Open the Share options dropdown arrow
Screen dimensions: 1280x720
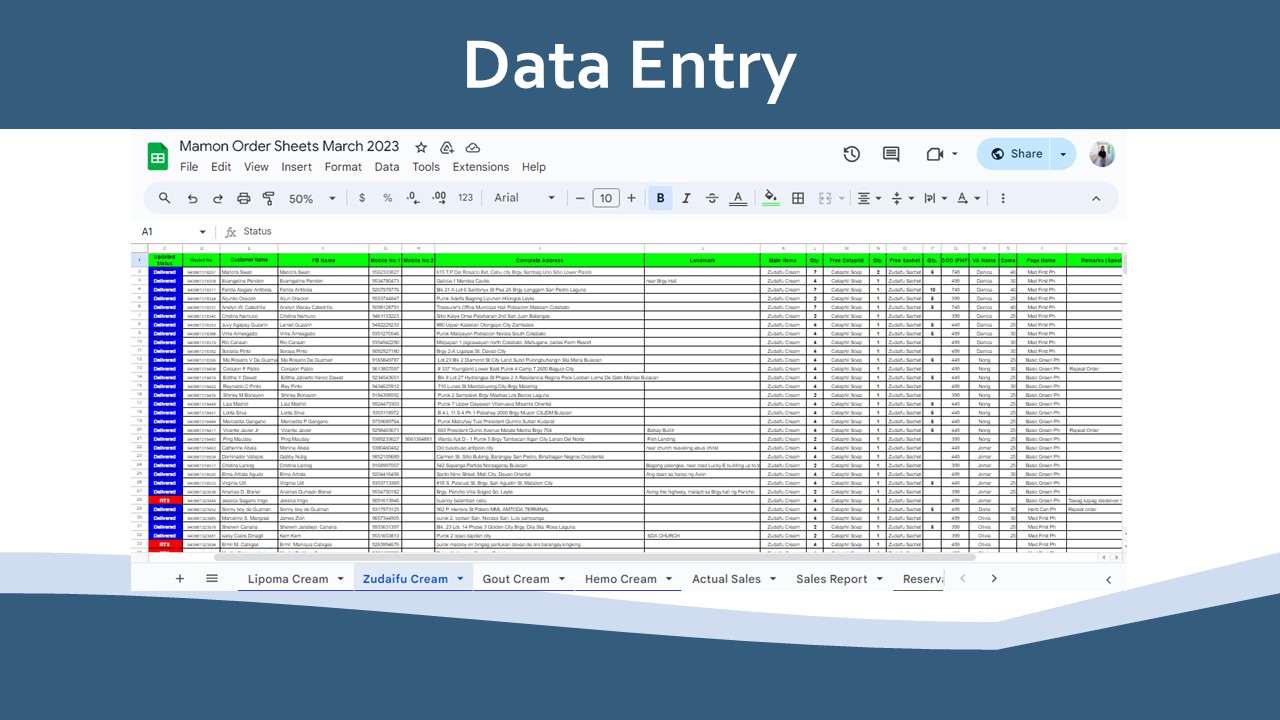point(1063,154)
